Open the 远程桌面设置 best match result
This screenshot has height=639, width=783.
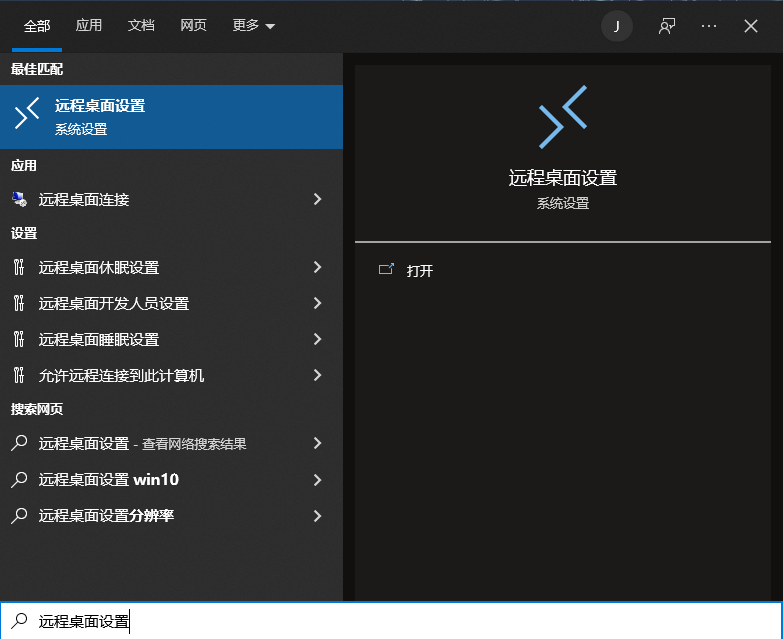pos(171,117)
